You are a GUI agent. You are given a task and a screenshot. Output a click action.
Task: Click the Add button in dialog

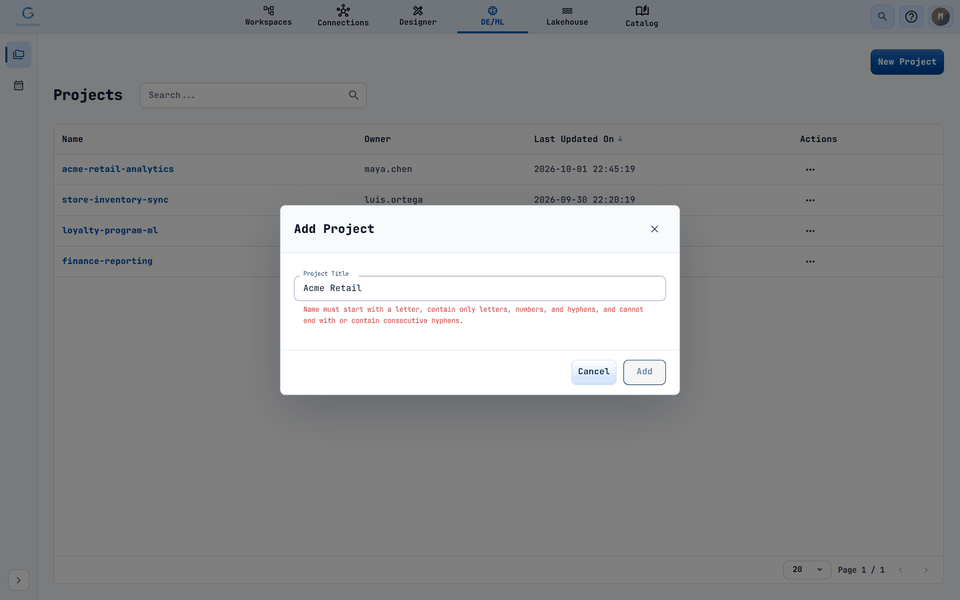(x=644, y=372)
